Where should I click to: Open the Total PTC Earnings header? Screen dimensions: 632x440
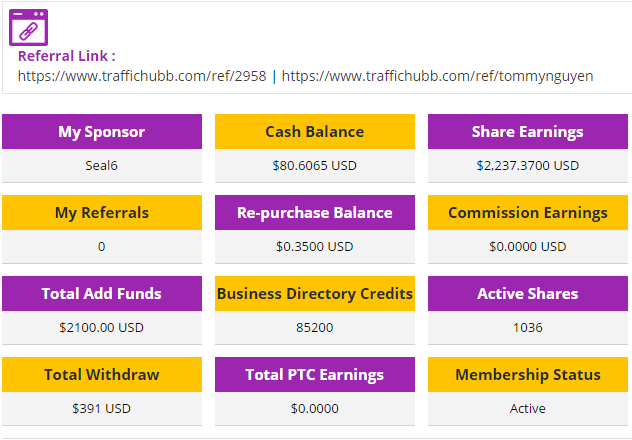coord(315,375)
